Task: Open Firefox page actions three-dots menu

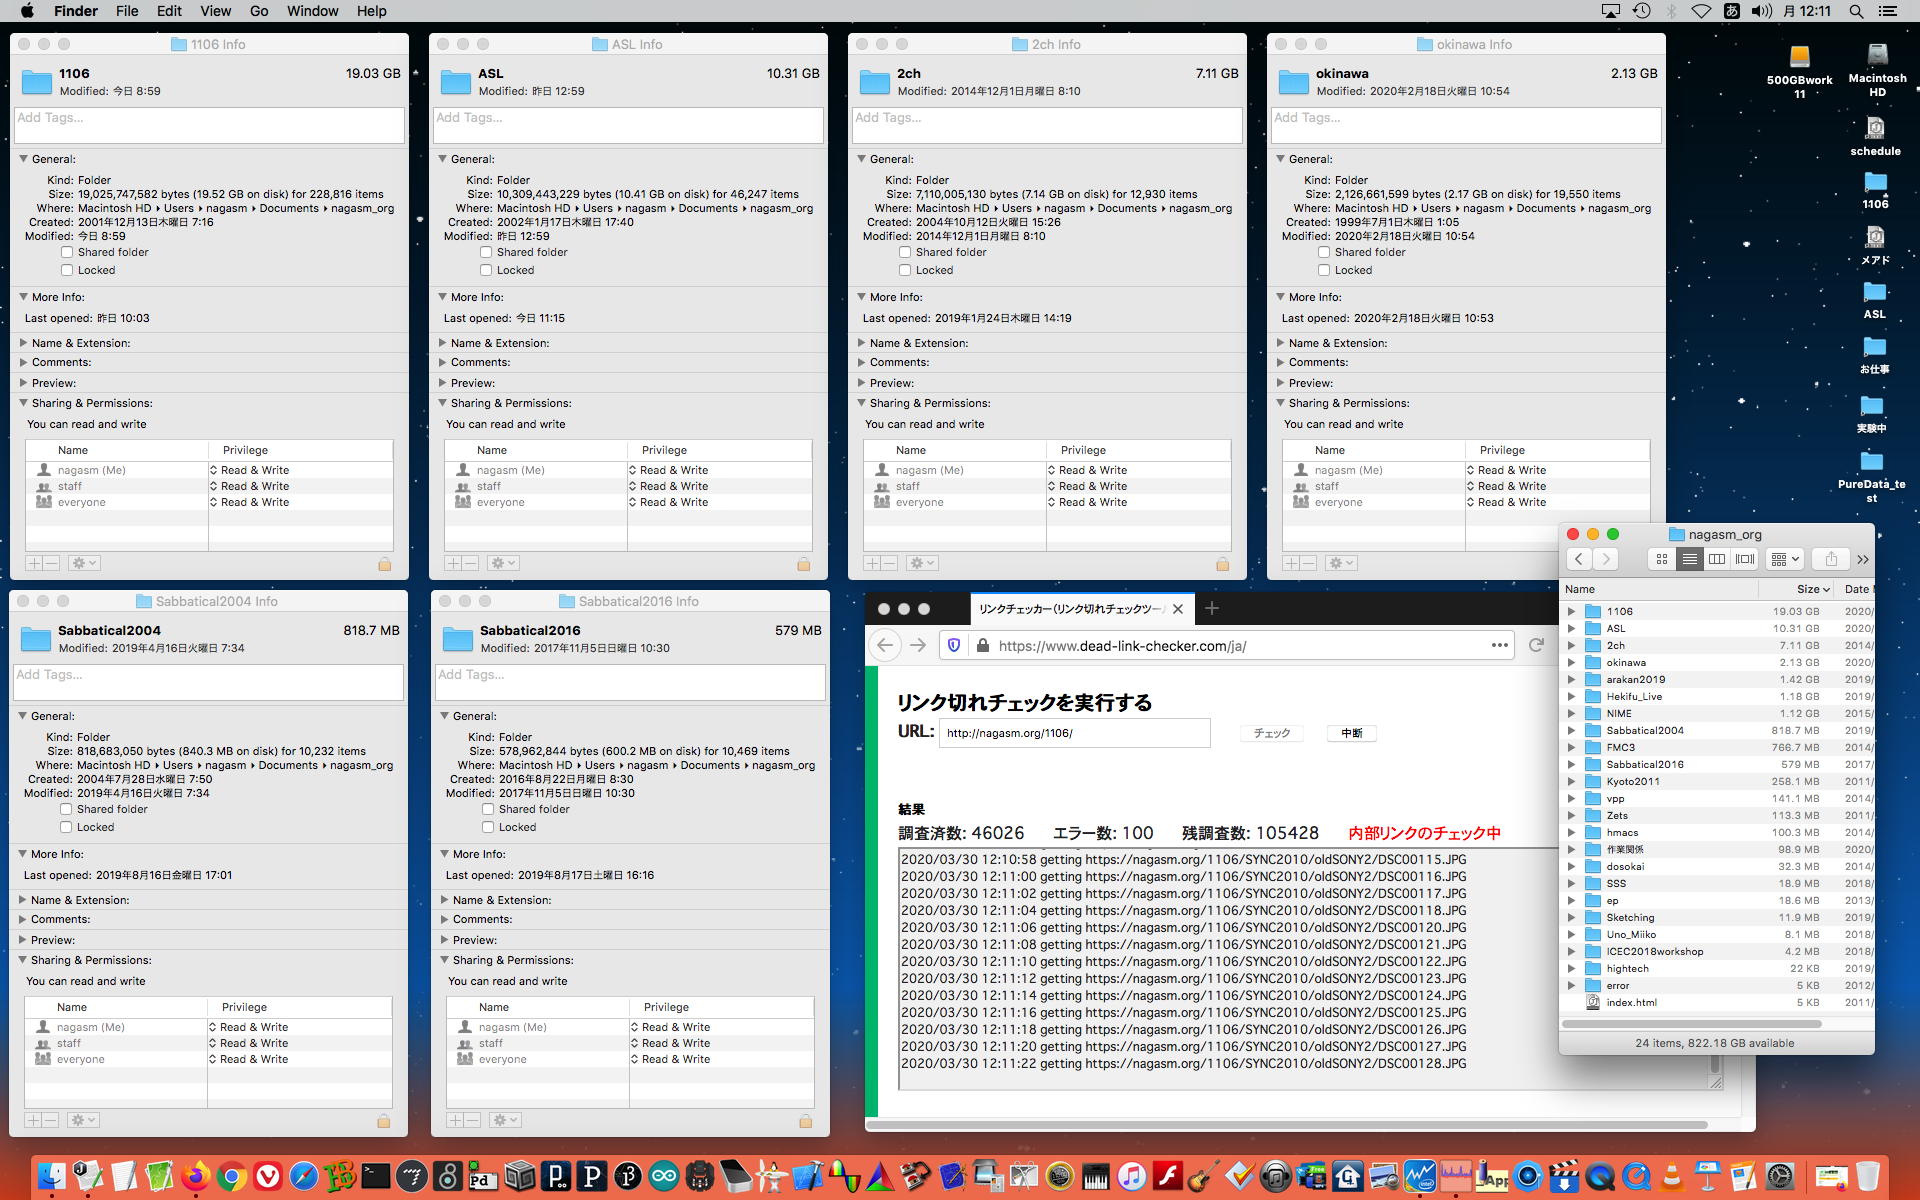Action: coord(1499,645)
